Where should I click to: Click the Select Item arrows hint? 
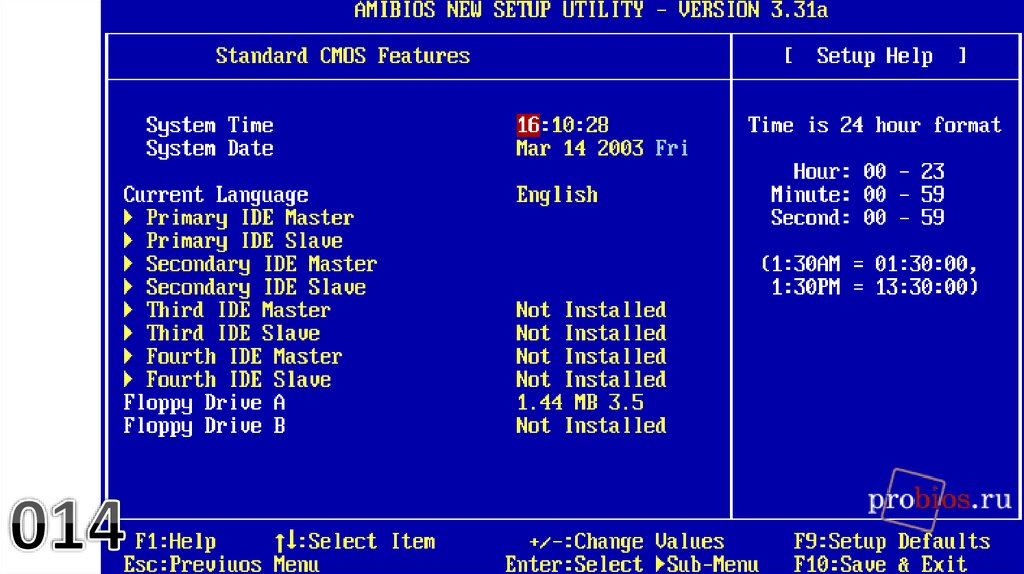point(354,541)
